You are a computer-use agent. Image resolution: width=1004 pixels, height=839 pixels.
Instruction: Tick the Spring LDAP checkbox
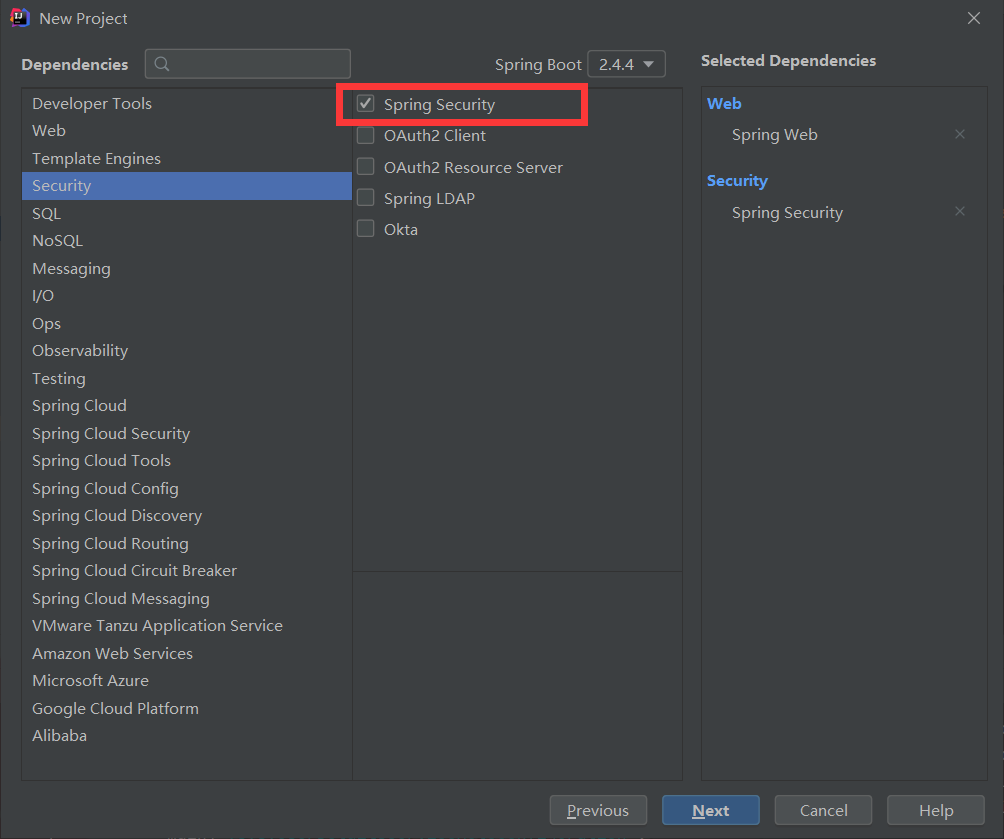click(366, 198)
